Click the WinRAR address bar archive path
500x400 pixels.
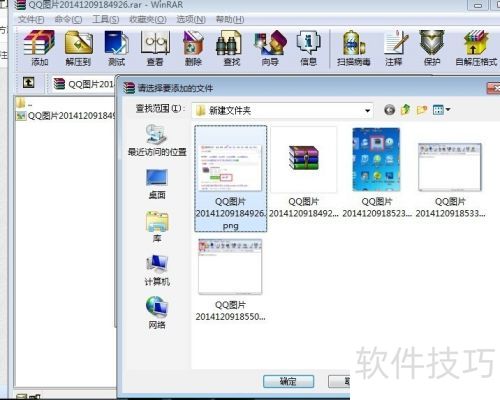click(x=83, y=84)
